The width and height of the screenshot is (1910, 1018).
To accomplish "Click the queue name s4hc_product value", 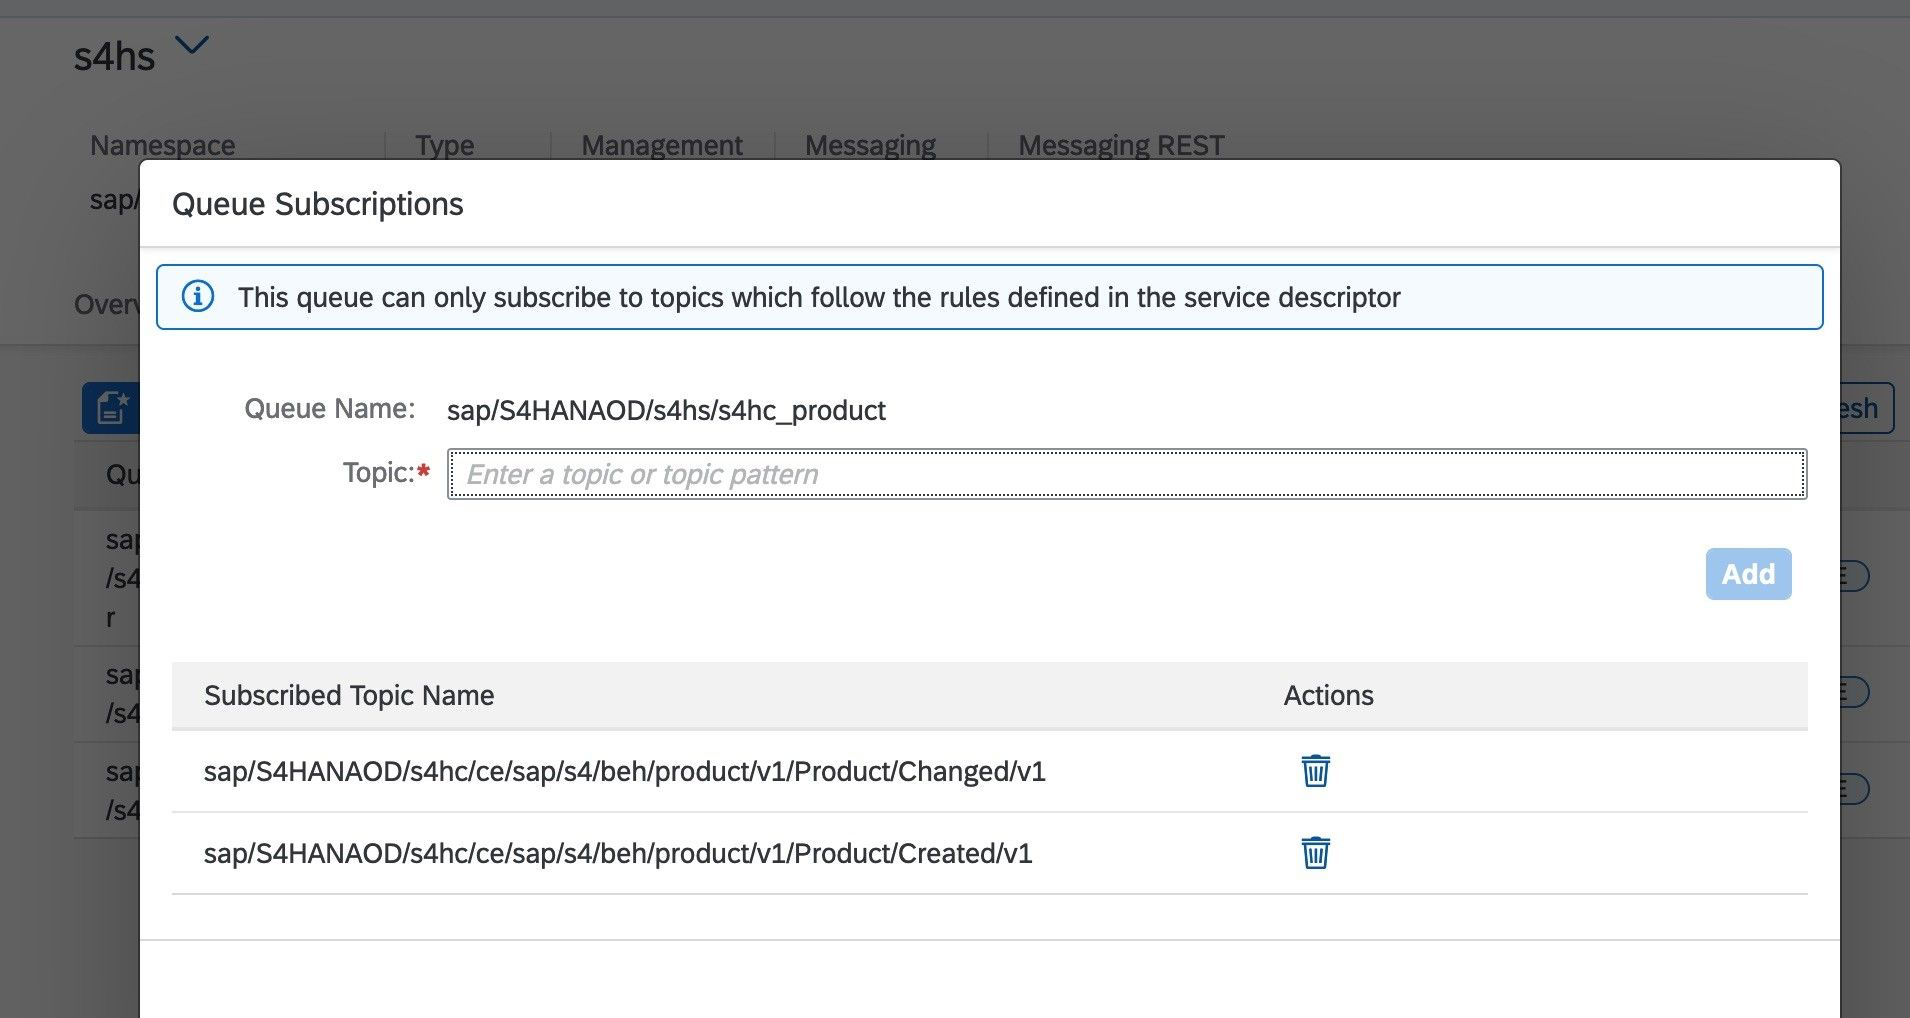I will coord(666,410).
